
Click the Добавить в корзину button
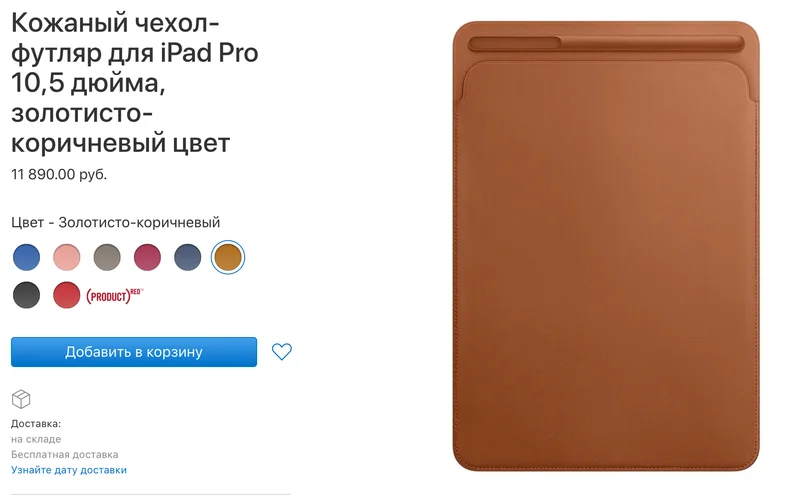[x=134, y=352]
